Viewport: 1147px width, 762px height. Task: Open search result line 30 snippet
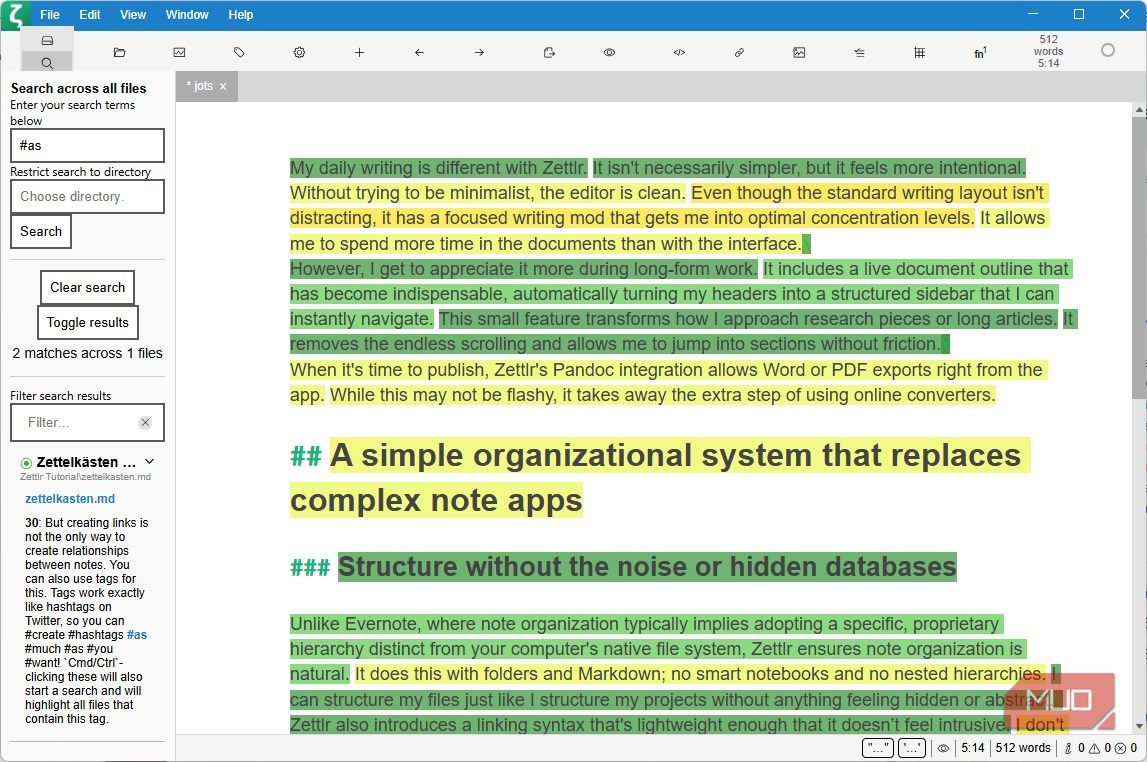pyautogui.click(x=87, y=620)
